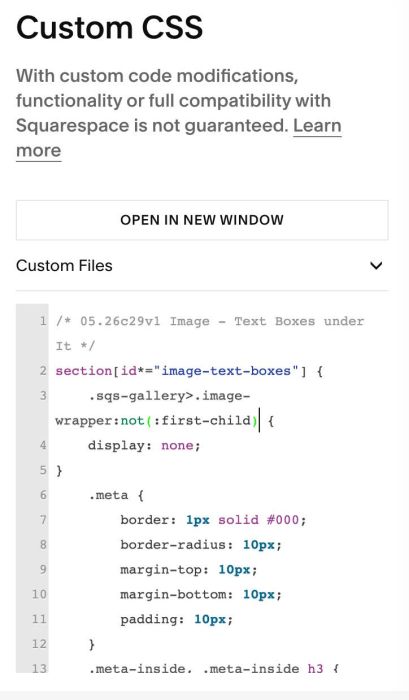This screenshot has width=409, height=700.
Task: Click line number 1 in the gutter
Action: (x=43, y=321)
